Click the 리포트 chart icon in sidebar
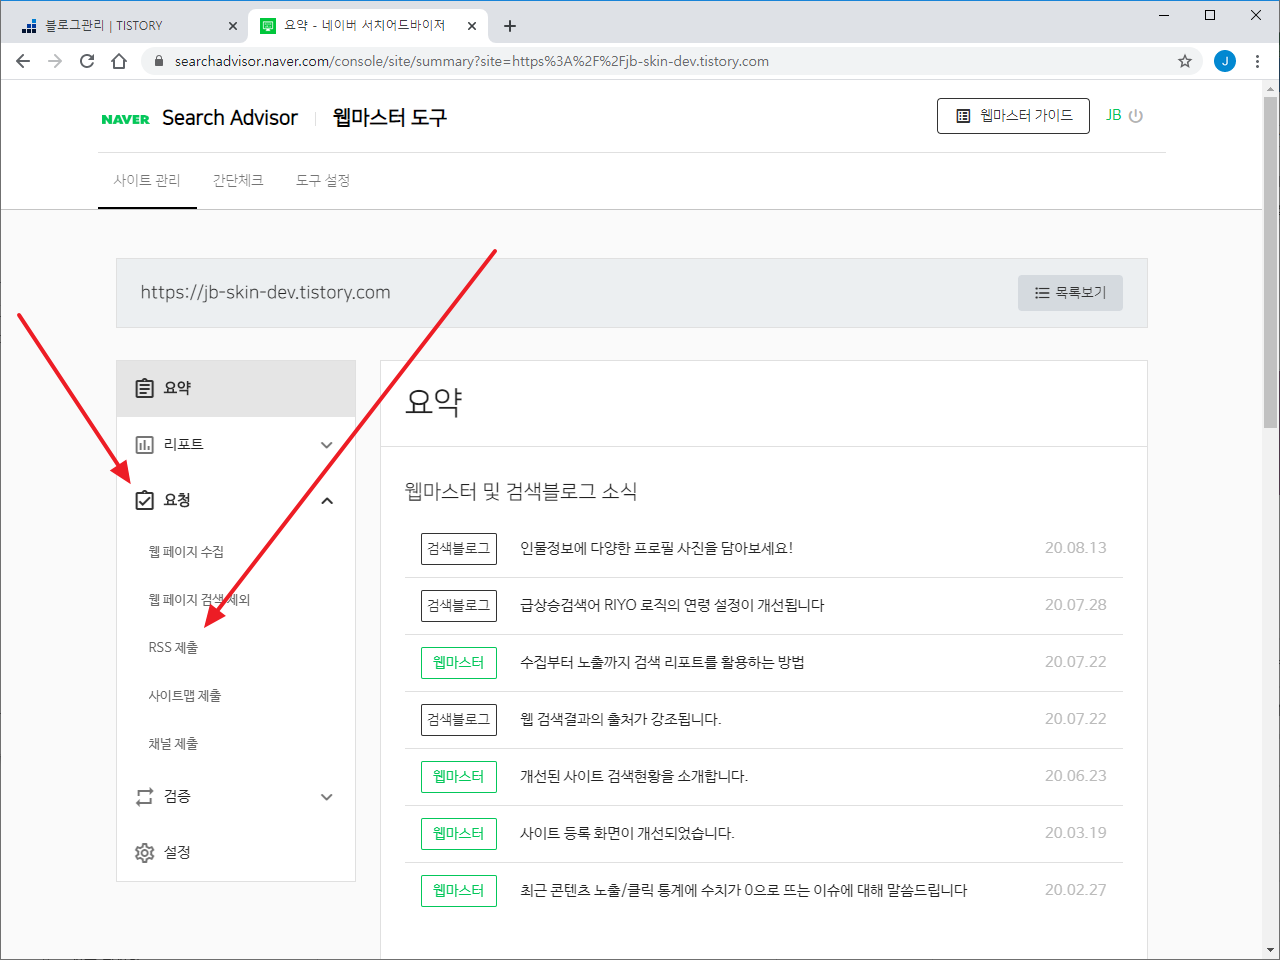Viewport: 1280px width, 960px height. [145, 444]
